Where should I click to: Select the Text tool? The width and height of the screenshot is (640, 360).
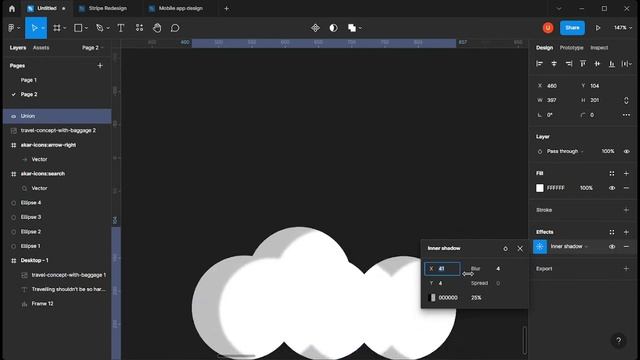point(121,28)
